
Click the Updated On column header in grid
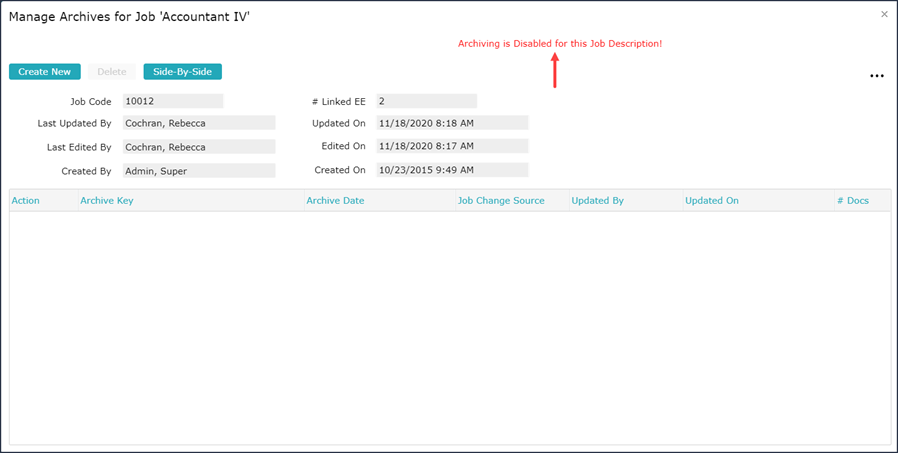point(712,201)
